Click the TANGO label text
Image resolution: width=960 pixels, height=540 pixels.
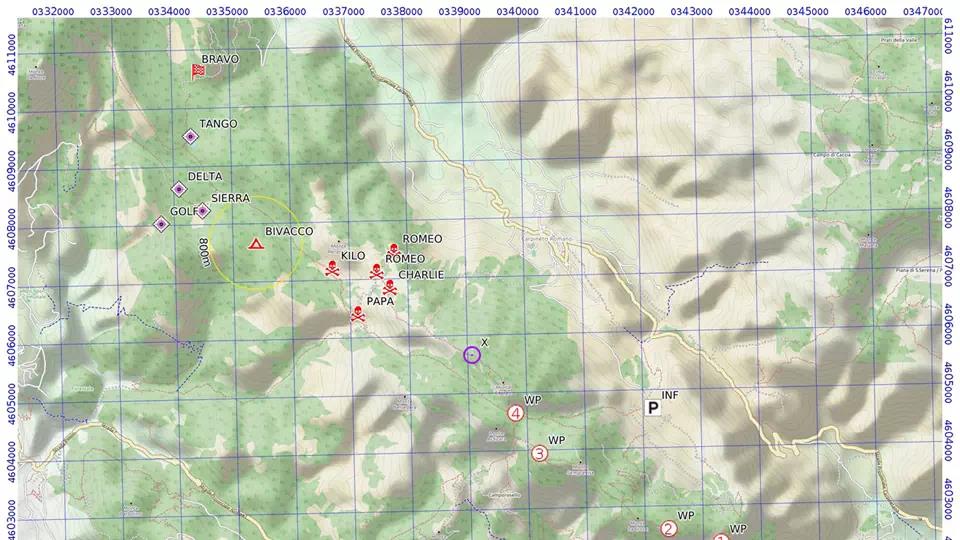pyautogui.click(x=218, y=124)
